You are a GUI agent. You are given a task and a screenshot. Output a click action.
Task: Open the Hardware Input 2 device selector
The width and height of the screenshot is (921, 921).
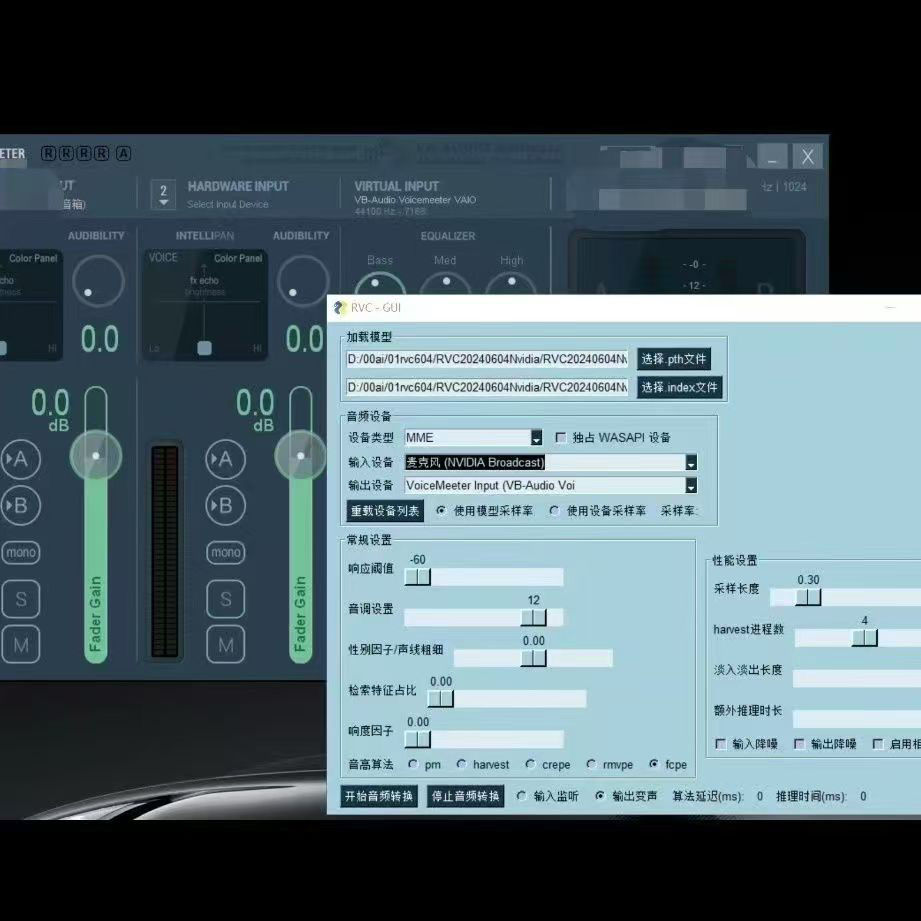point(163,194)
